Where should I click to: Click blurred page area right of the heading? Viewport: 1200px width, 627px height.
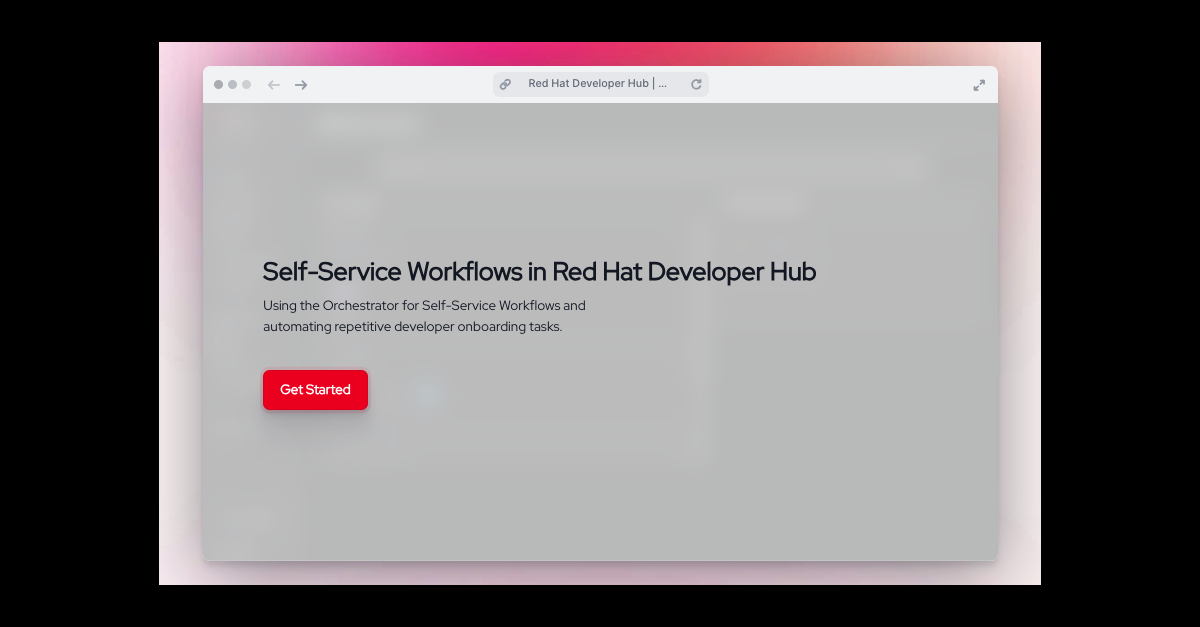pos(900,272)
